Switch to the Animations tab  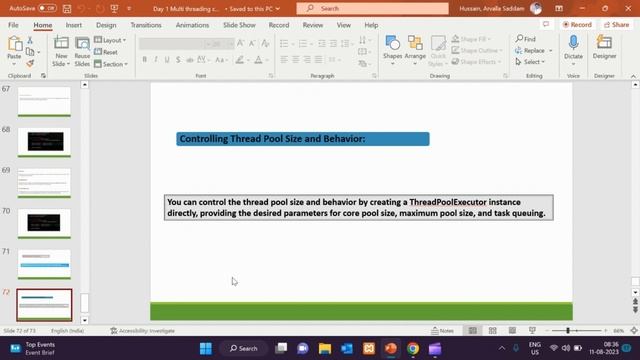click(192, 25)
